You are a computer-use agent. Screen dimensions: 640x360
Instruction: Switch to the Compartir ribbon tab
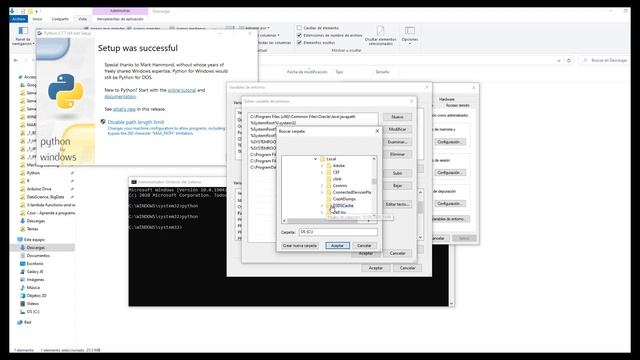60,19
